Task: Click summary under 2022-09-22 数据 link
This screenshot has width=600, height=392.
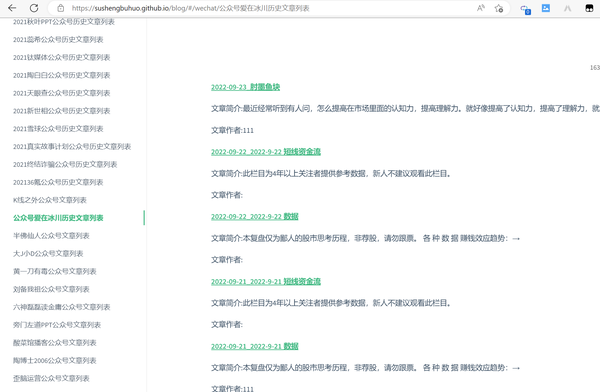Action: click(x=365, y=238)
